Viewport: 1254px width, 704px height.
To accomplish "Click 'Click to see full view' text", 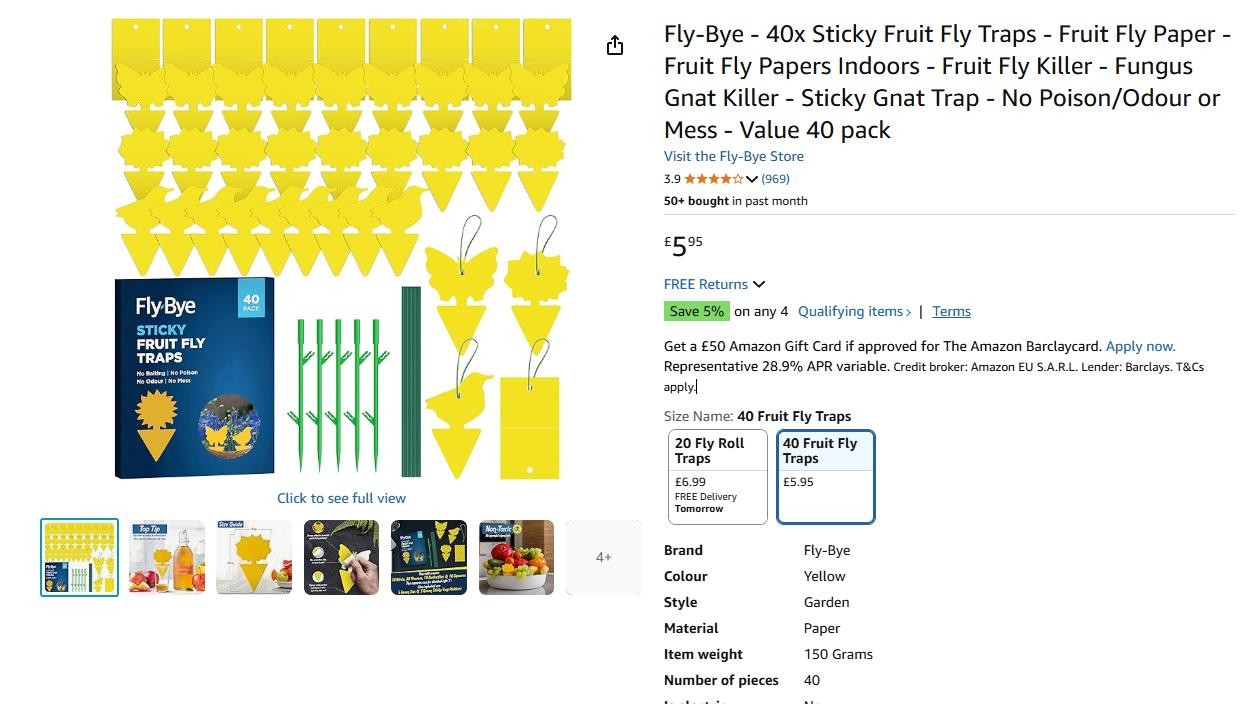I will point(341,498).
